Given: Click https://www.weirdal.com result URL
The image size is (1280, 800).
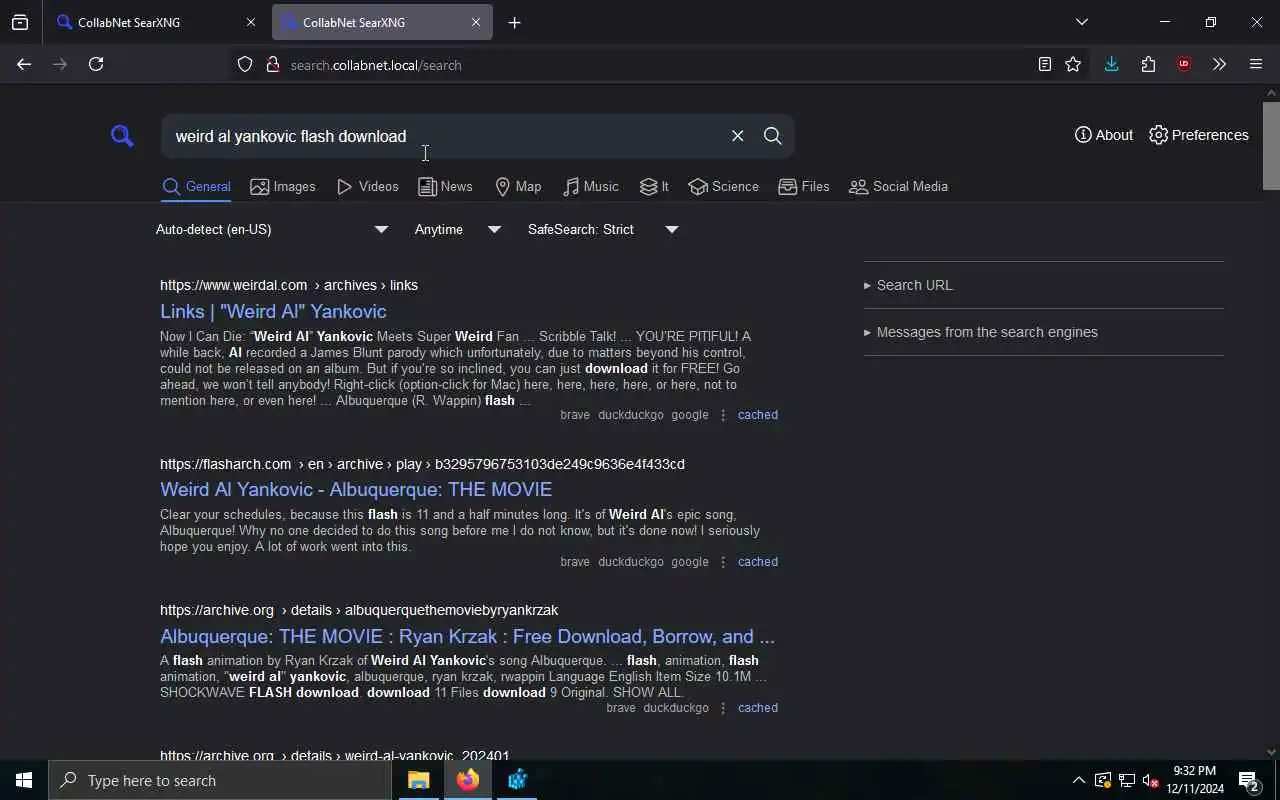Looking at the screenshot, I should [x=289, y=285].
